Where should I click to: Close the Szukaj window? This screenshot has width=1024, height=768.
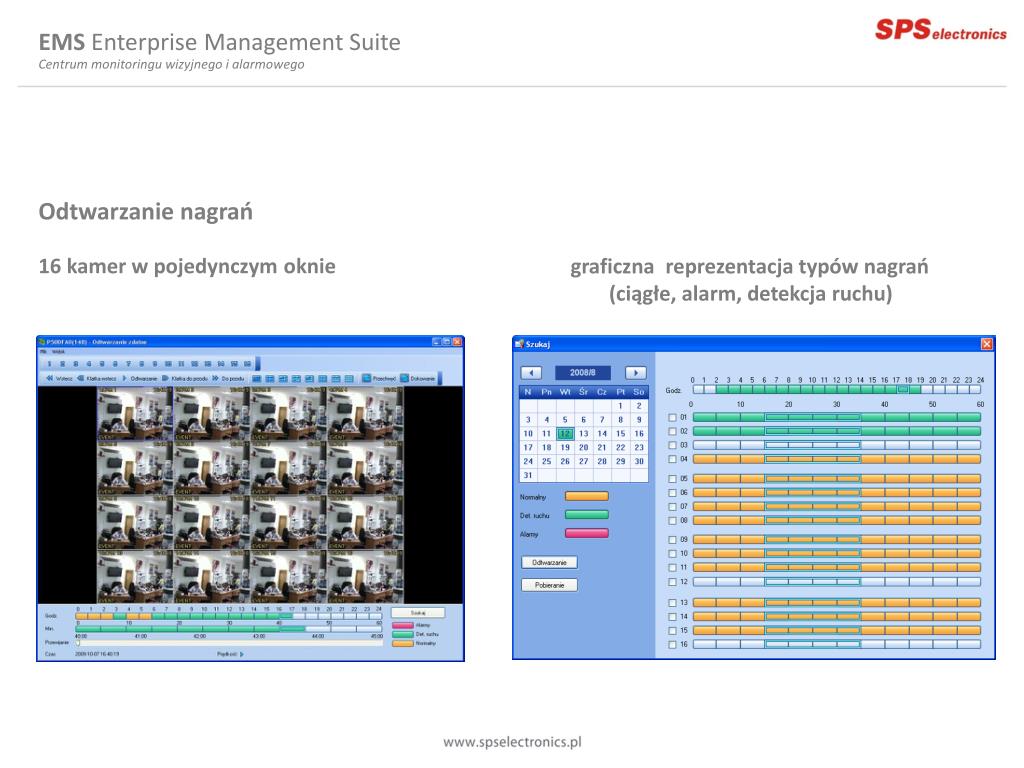pos(987,344)
